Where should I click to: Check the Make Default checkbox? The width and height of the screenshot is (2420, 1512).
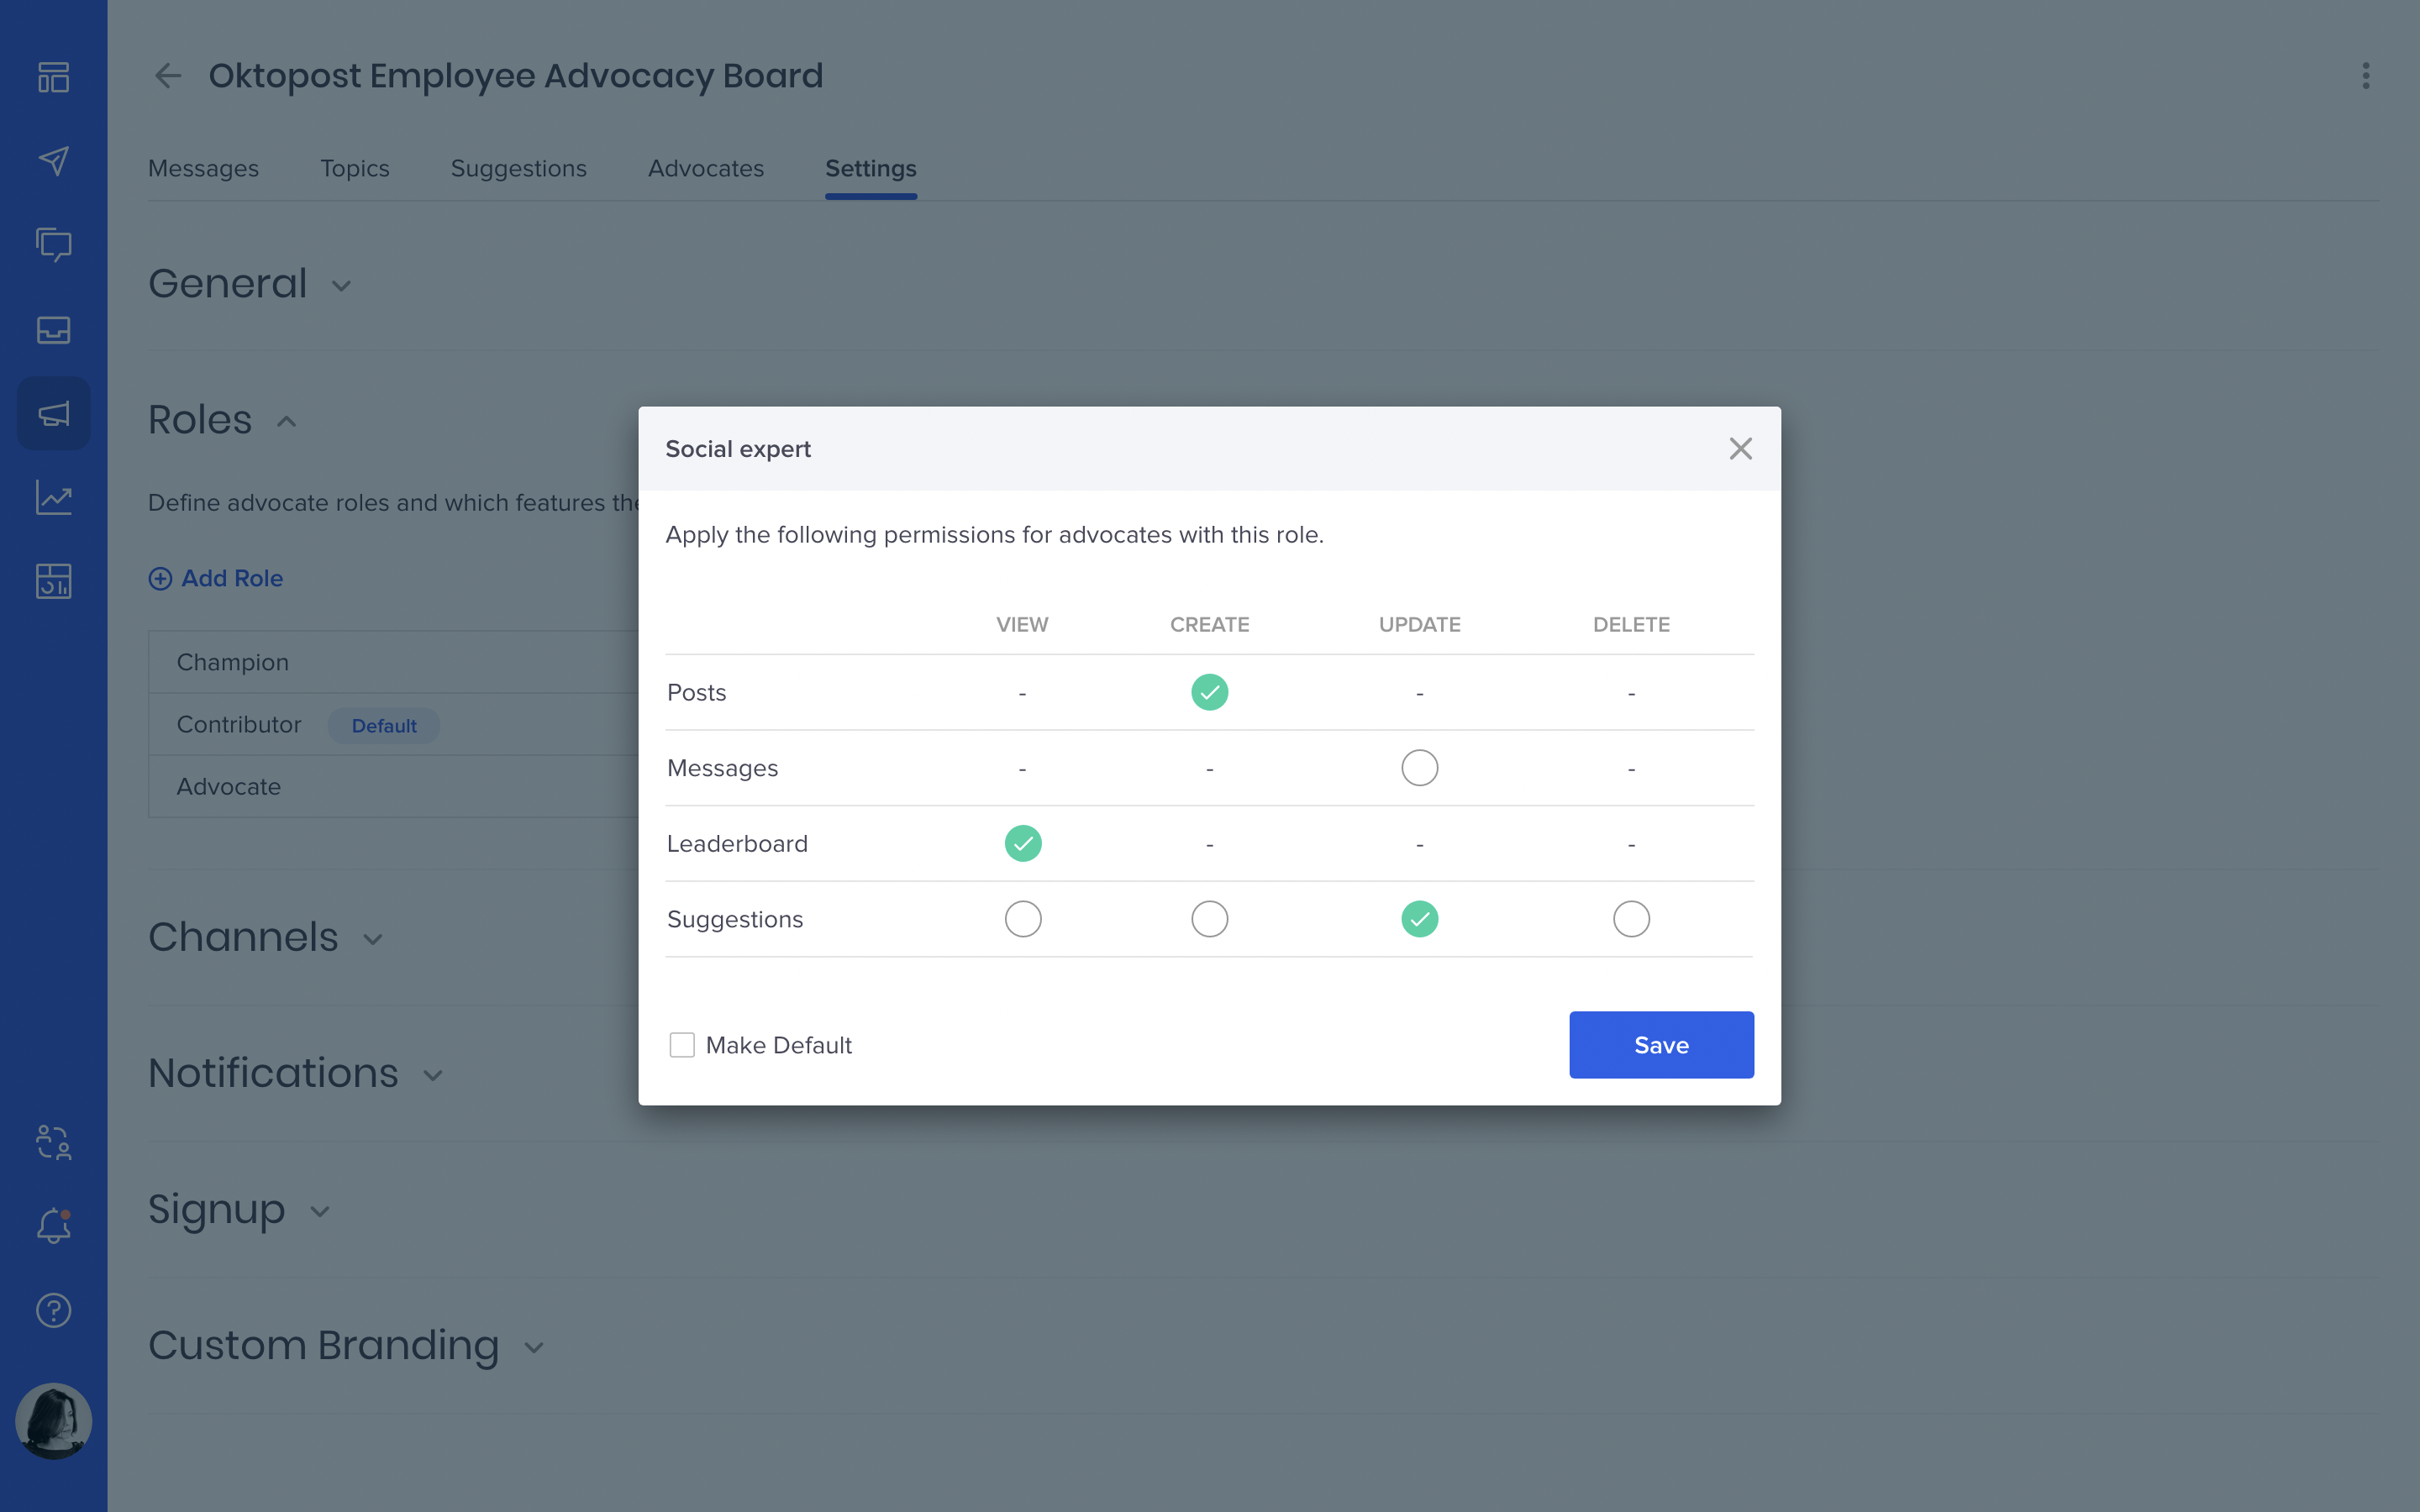click(x=682, y=1045)
